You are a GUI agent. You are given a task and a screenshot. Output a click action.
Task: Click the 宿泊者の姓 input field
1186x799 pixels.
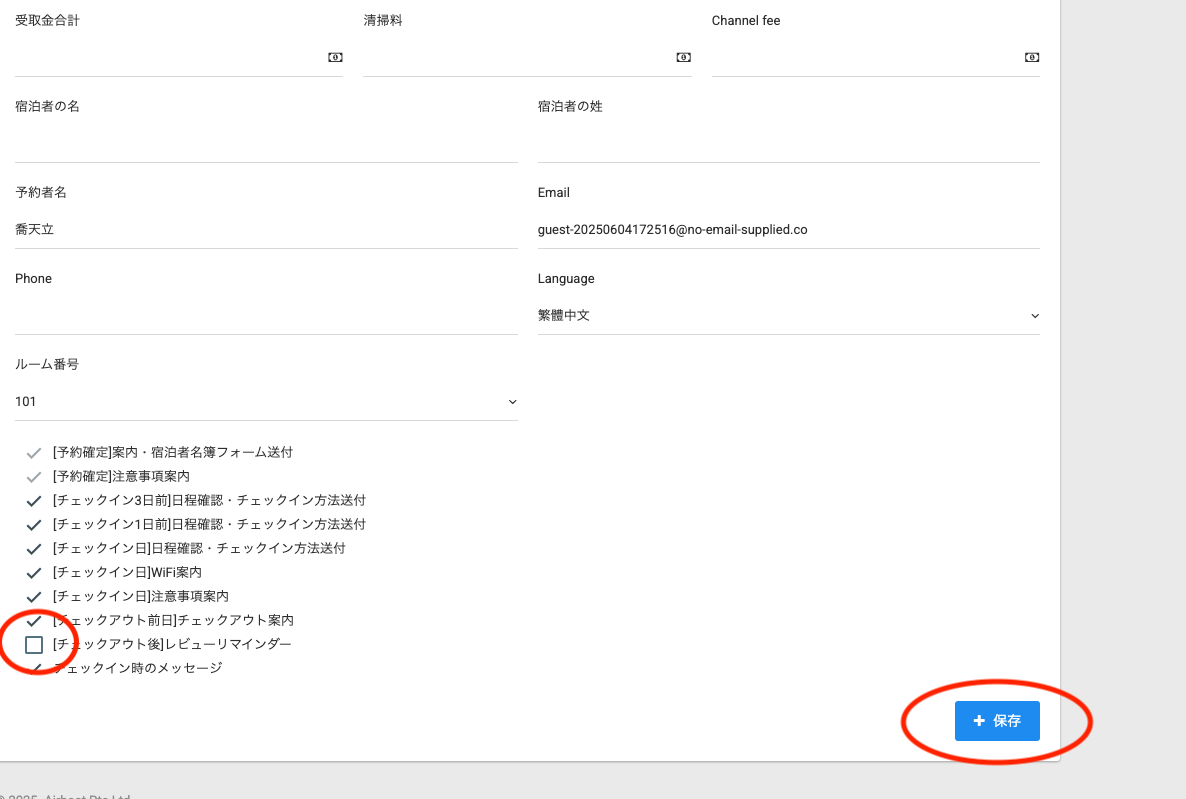click(787, 144)
